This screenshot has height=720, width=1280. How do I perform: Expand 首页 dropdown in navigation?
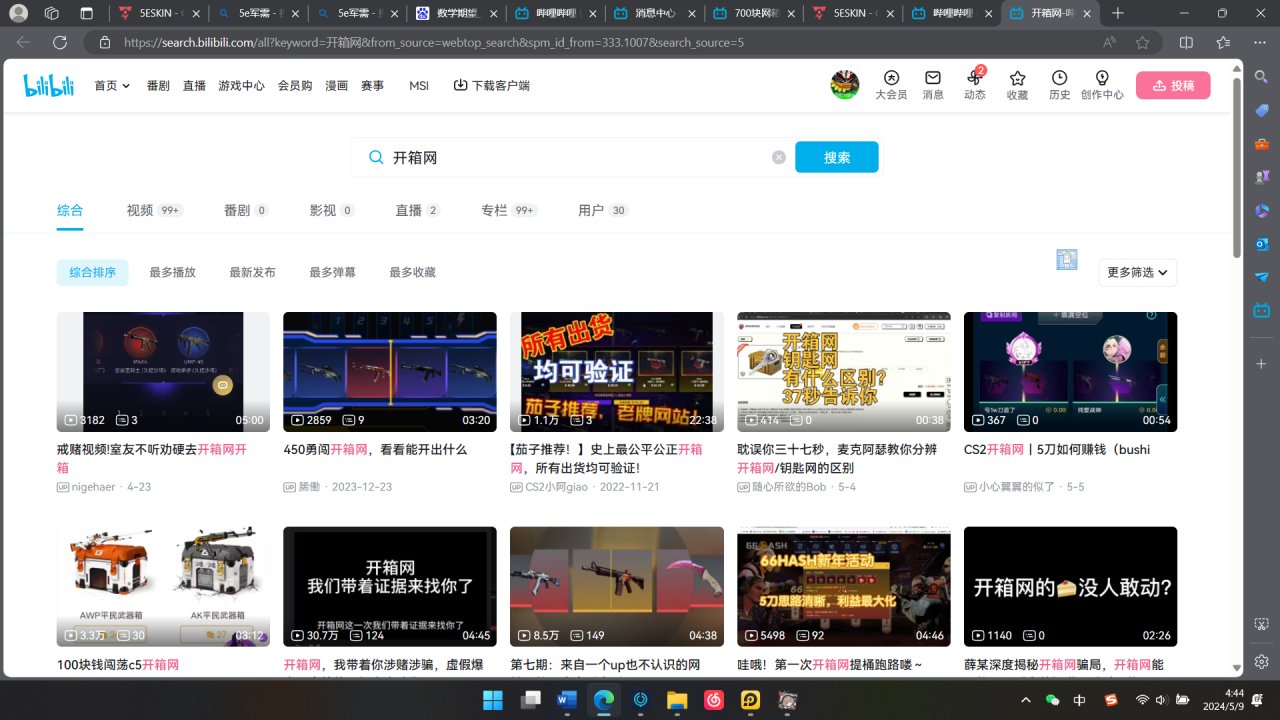[113, 86]
